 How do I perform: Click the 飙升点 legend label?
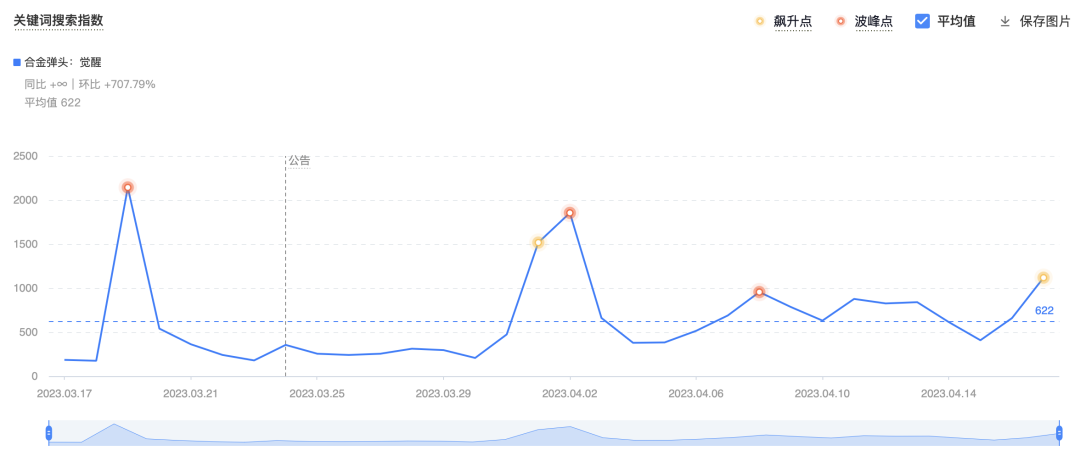pyautogui.click(x=792, y=21)
